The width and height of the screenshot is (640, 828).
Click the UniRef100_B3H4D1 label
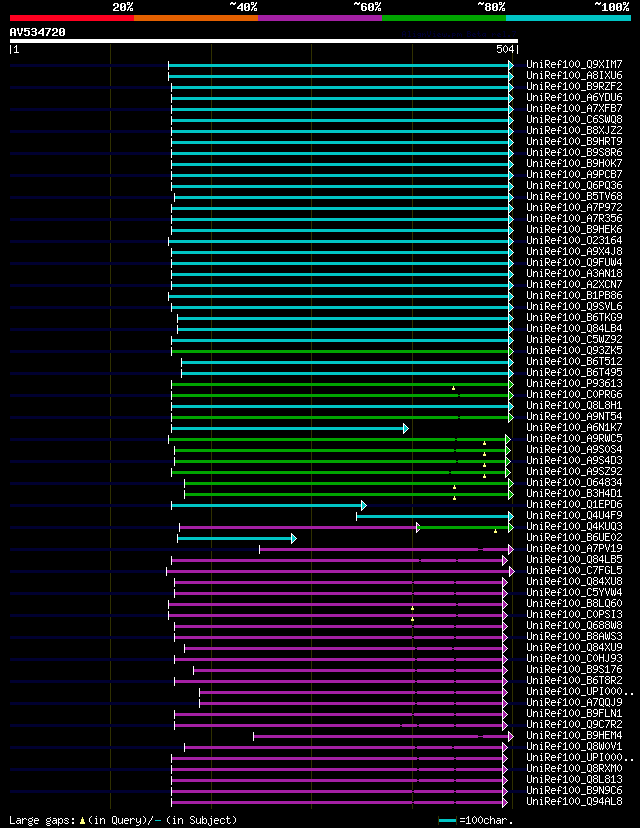click(574, 494)
